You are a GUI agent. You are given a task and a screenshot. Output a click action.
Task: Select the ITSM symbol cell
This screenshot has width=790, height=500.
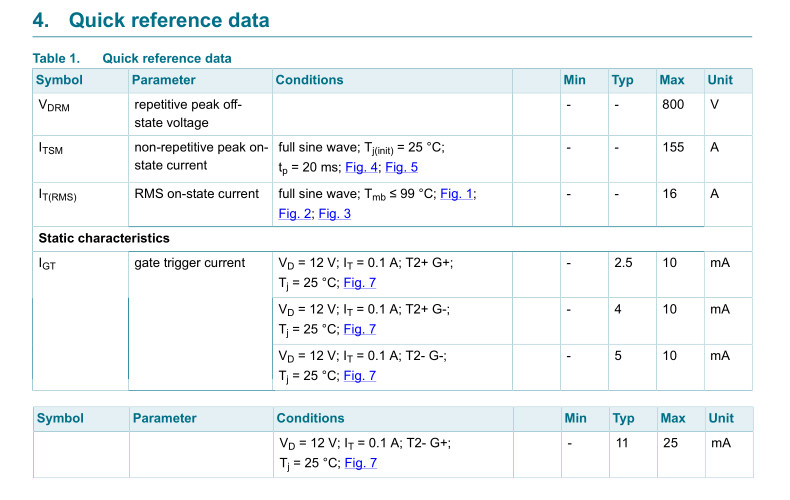[x=52, y=148]
